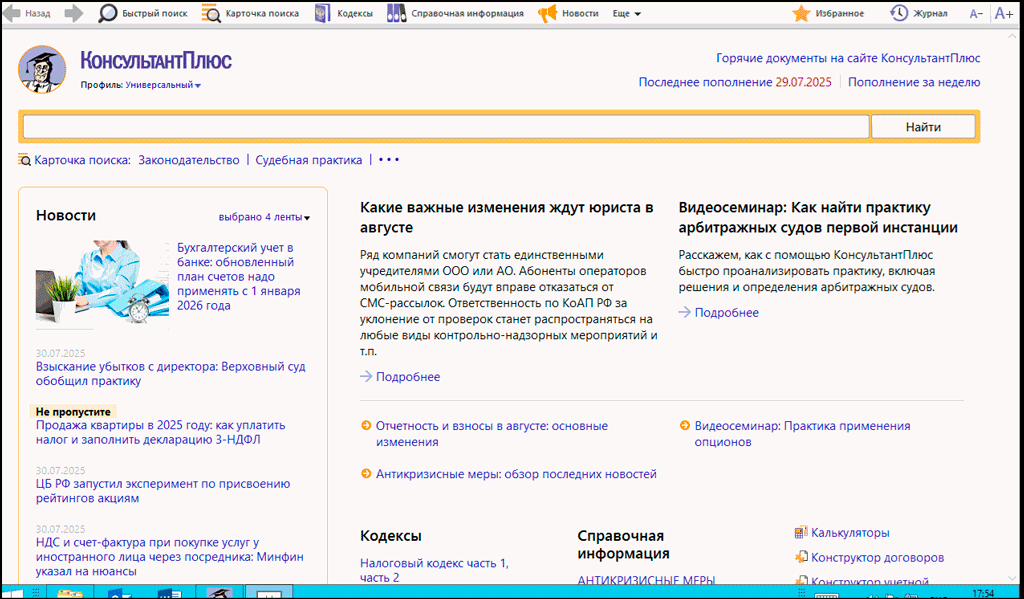Expand more search card options (three dots)
Image resolution: width=1024 pixels, height=599 pixels.
click(389, 160)
